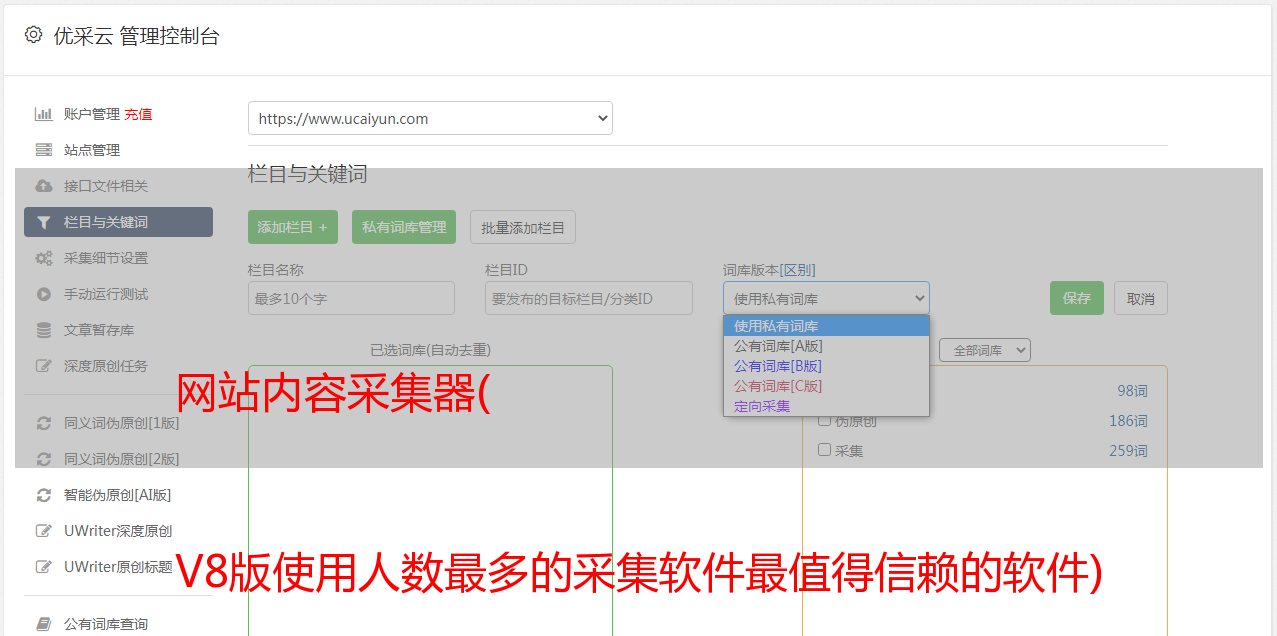Open the site URL dropdown

point(430,118)
